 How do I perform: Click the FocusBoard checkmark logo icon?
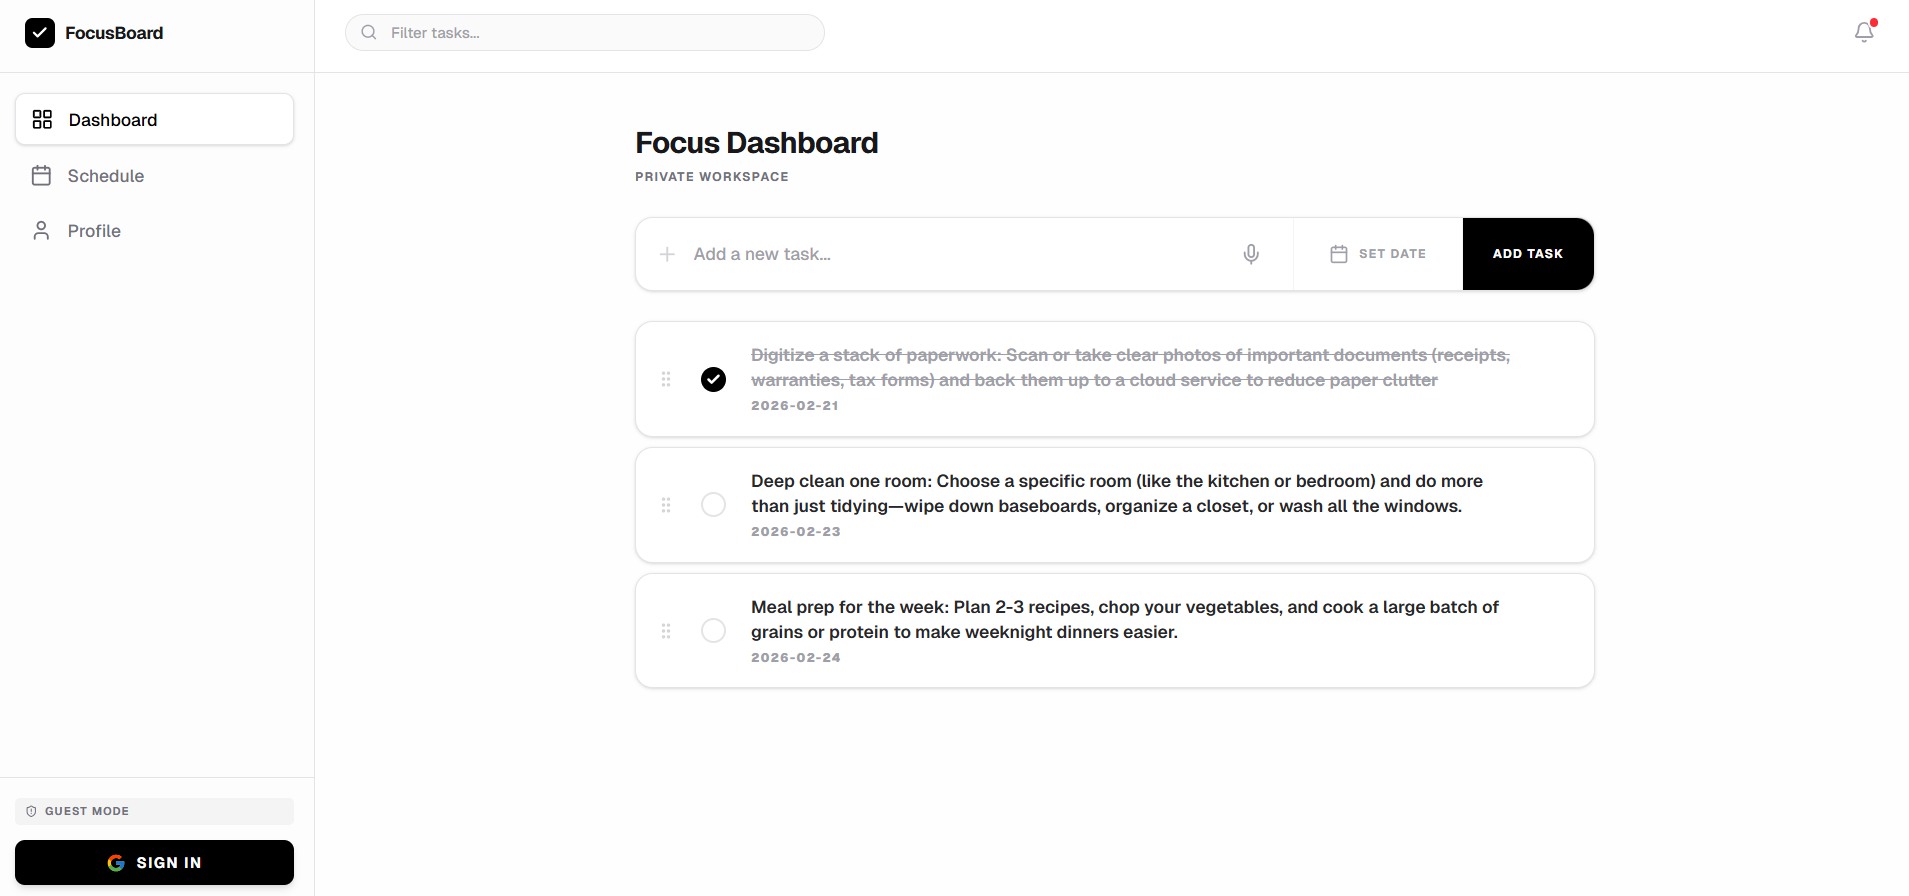tap(40, 33)
